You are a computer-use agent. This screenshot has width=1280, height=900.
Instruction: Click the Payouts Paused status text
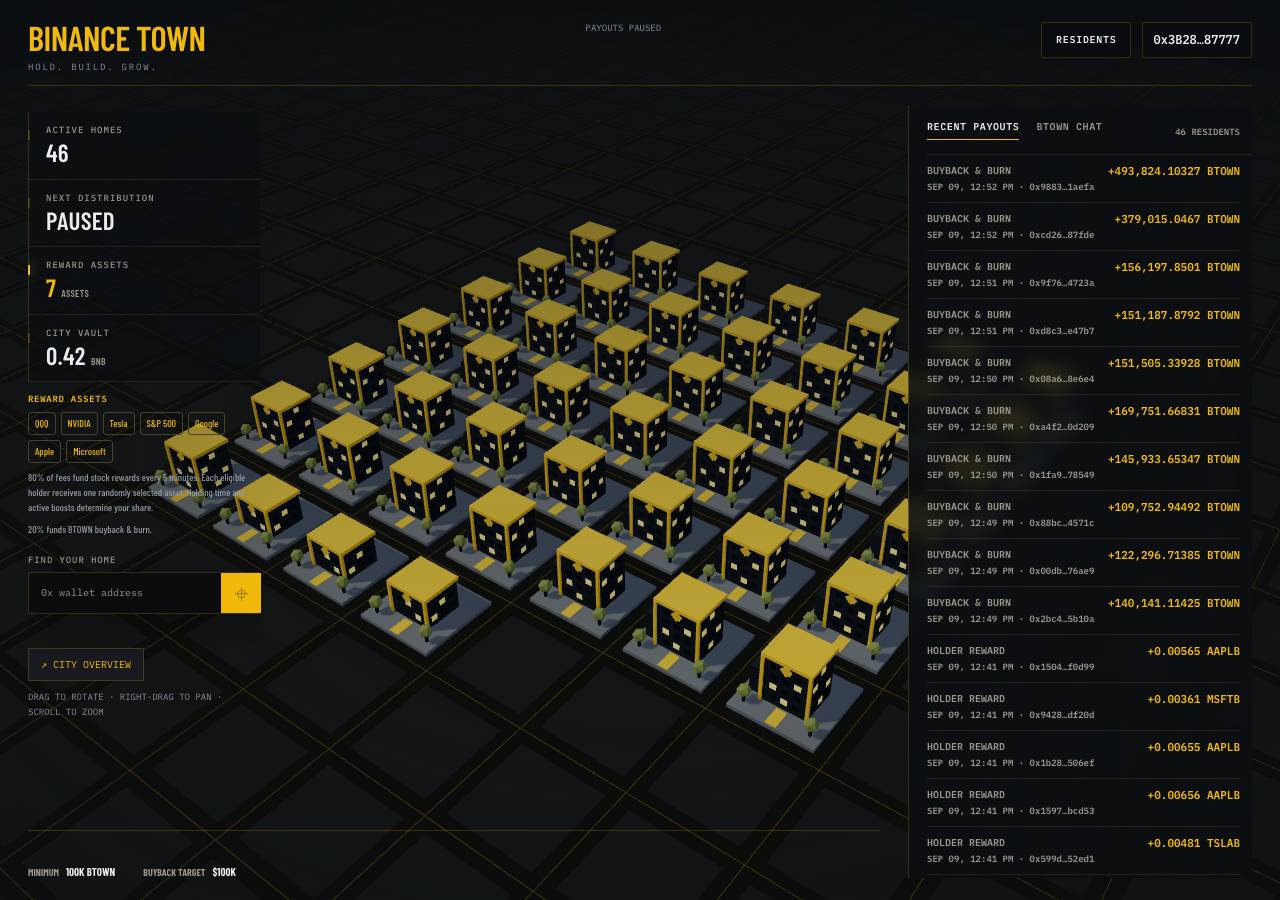(x=623, y=28)
